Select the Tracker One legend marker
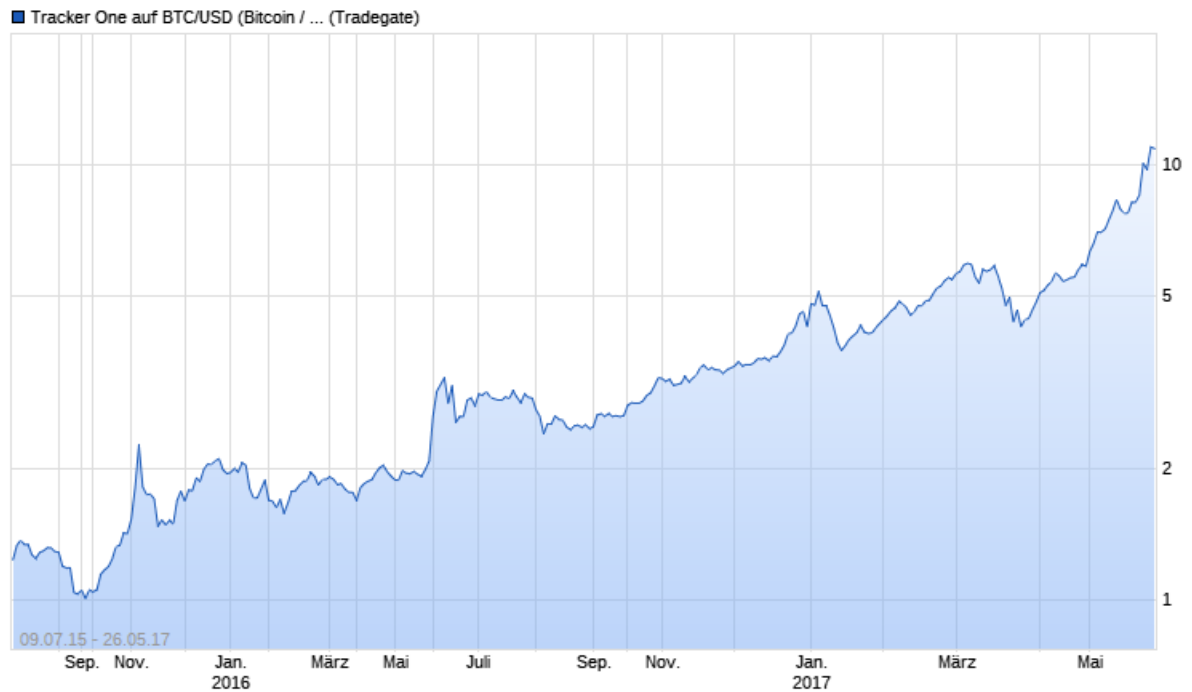The height and width of the screenshot is (692, 1192). click(18, 15)
